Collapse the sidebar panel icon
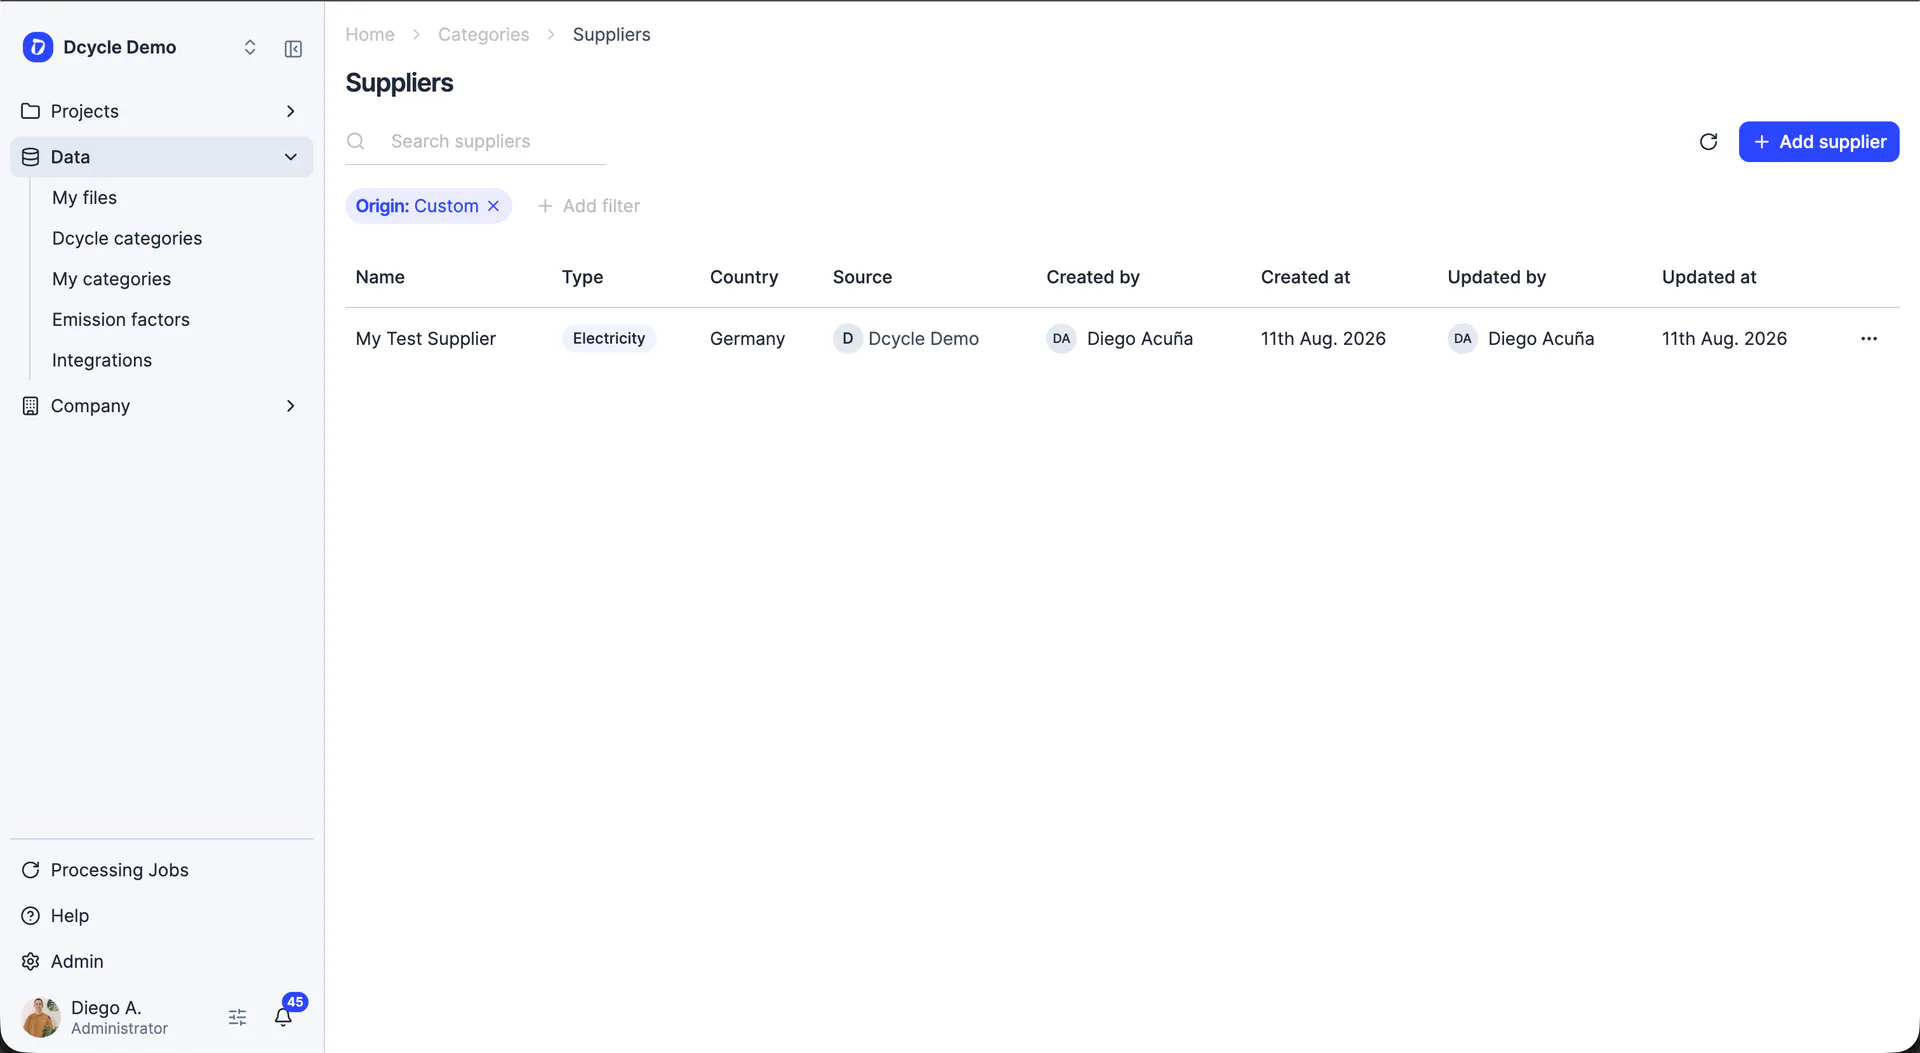 293,49
